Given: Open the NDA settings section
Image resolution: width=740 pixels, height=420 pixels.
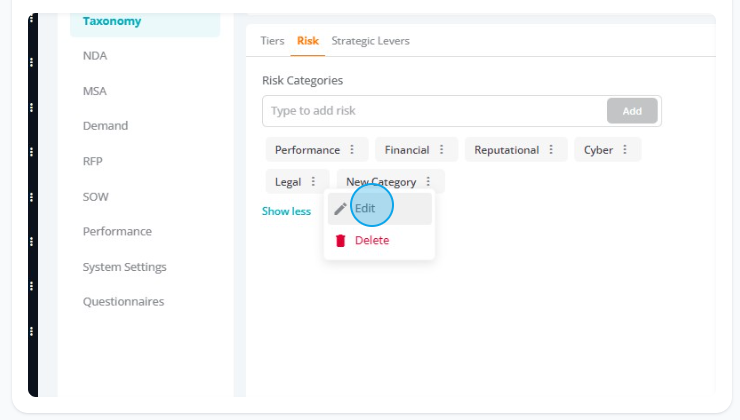Looking at the screenshot, I should tap(95, 56).
